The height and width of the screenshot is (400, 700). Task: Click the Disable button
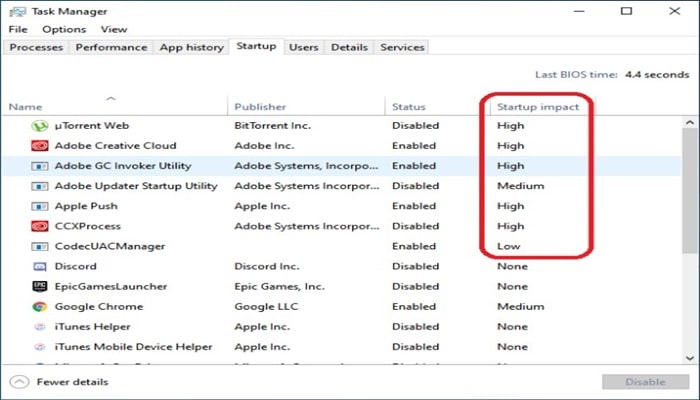646,382
